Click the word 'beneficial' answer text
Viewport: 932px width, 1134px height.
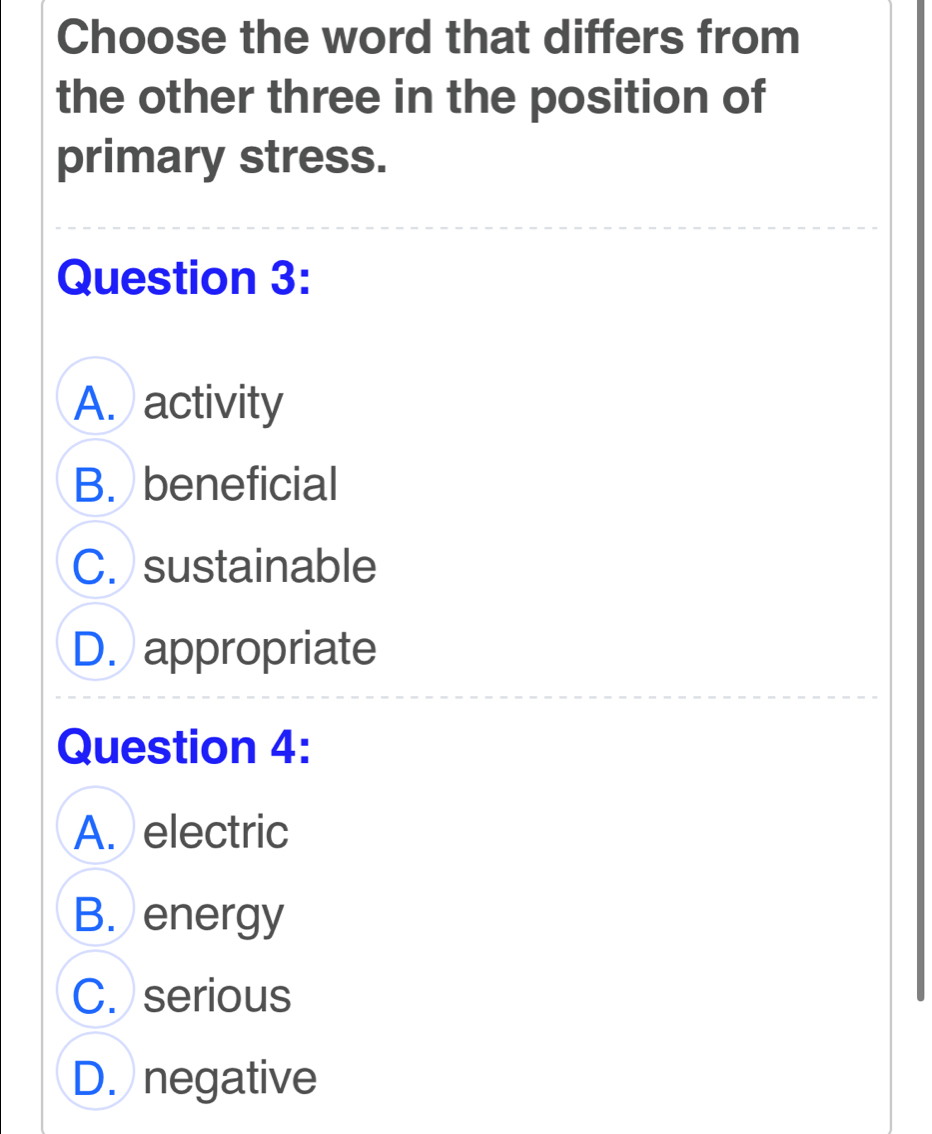[x=241, y=486]
